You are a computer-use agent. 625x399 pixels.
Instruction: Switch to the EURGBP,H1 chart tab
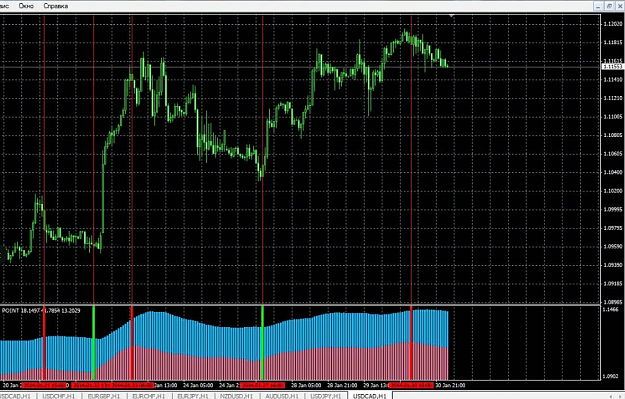pos(104,396)
